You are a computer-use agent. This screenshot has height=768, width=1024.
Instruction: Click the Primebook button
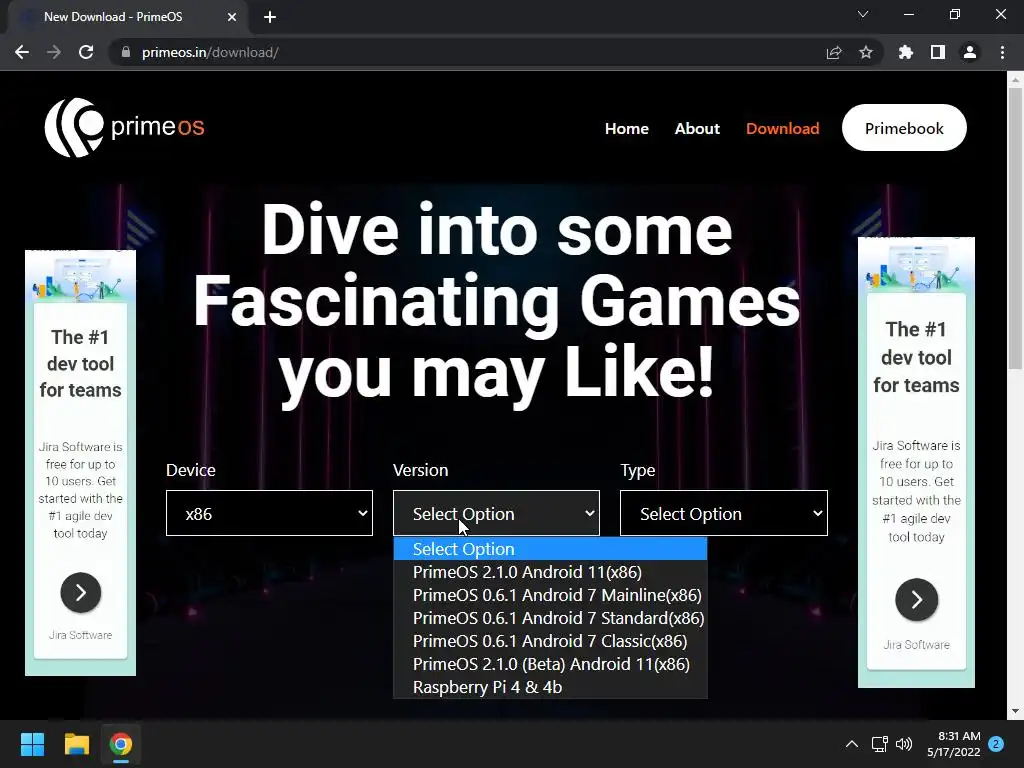coord(904,128)
